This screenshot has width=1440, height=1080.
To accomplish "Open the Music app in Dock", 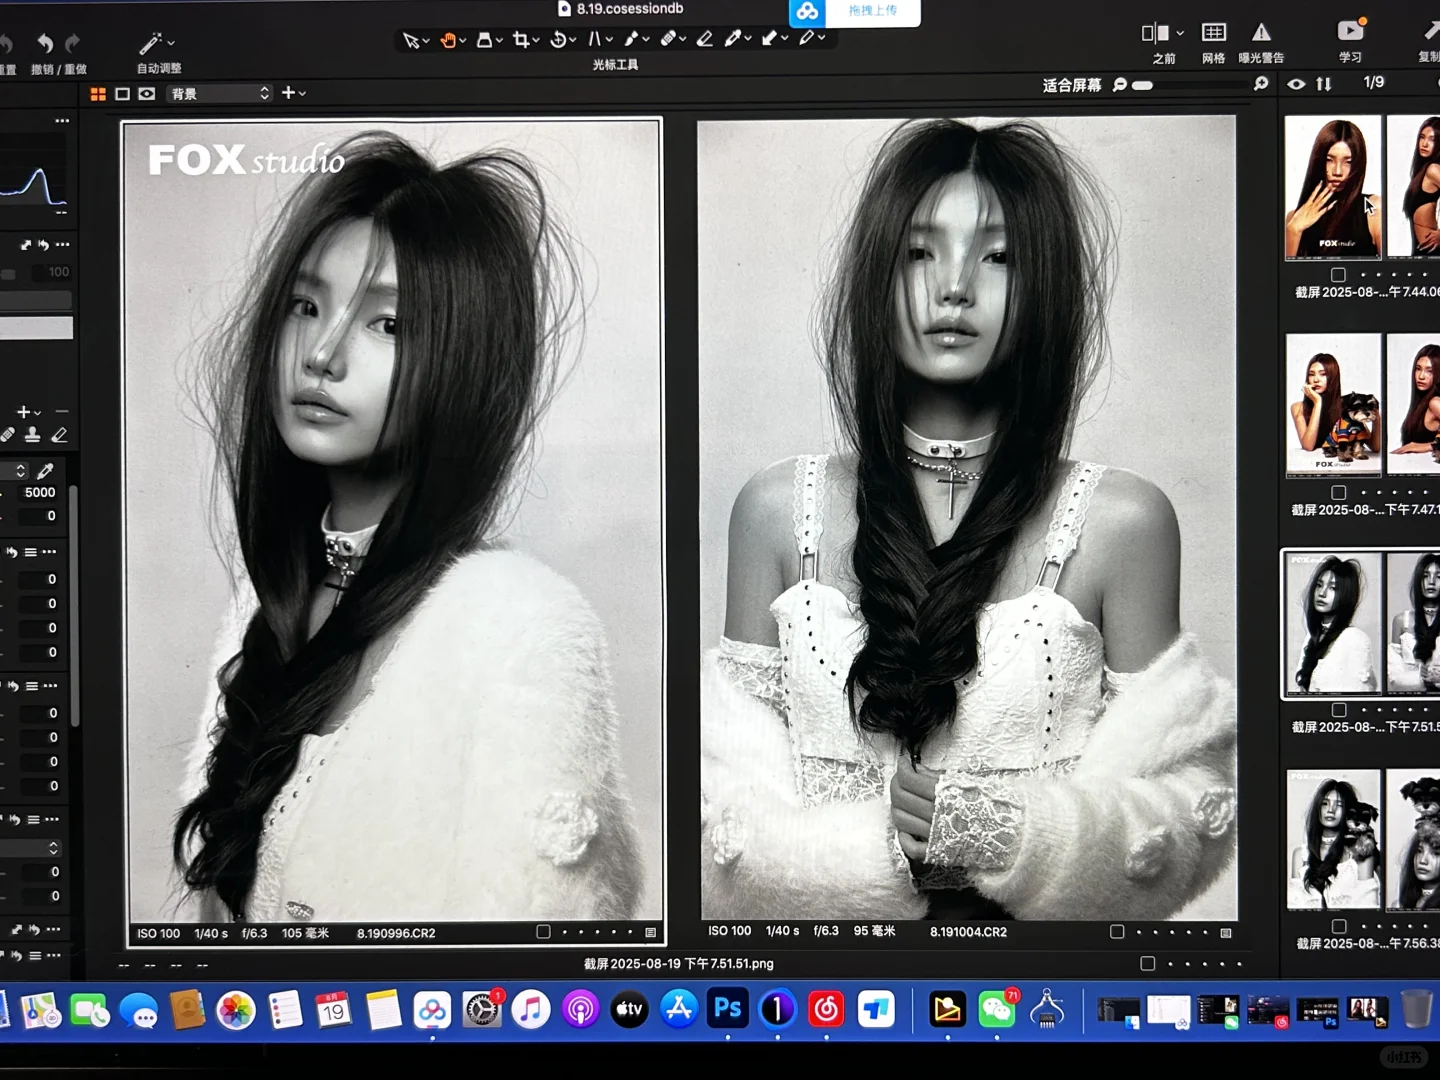I will 531,1009.
